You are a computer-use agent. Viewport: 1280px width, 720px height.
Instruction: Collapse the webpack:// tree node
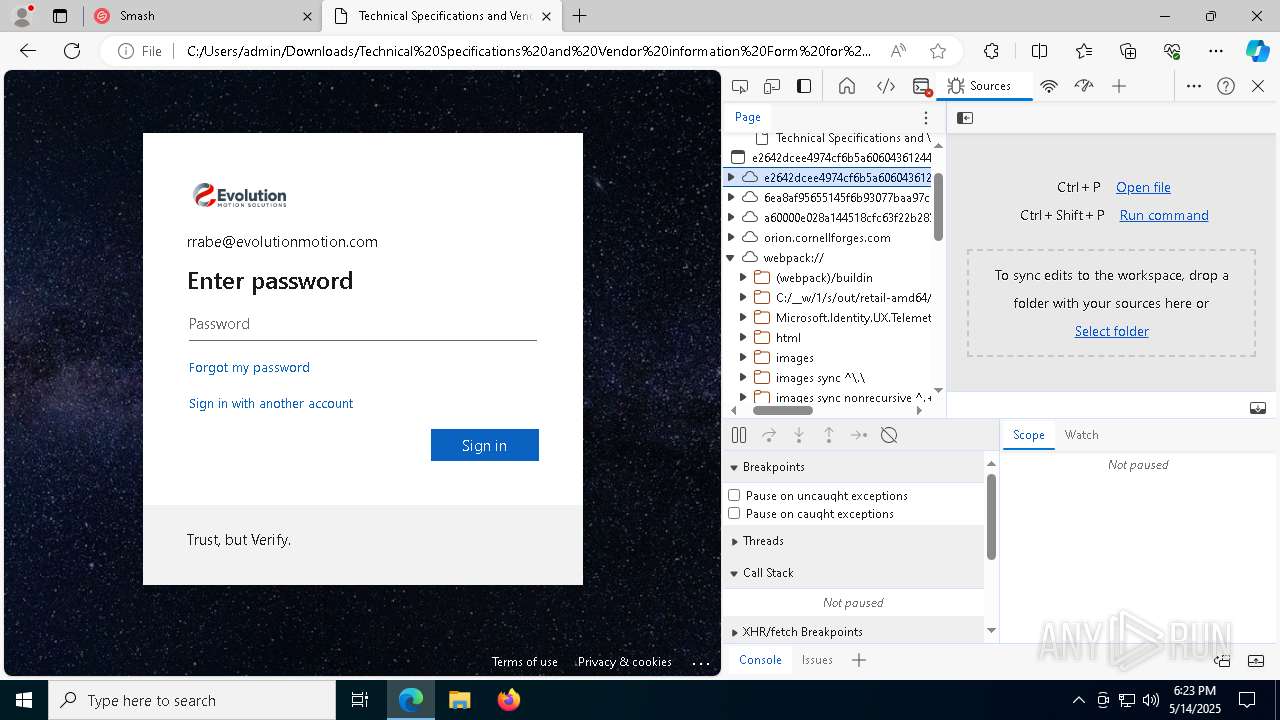tap(731, 257)
